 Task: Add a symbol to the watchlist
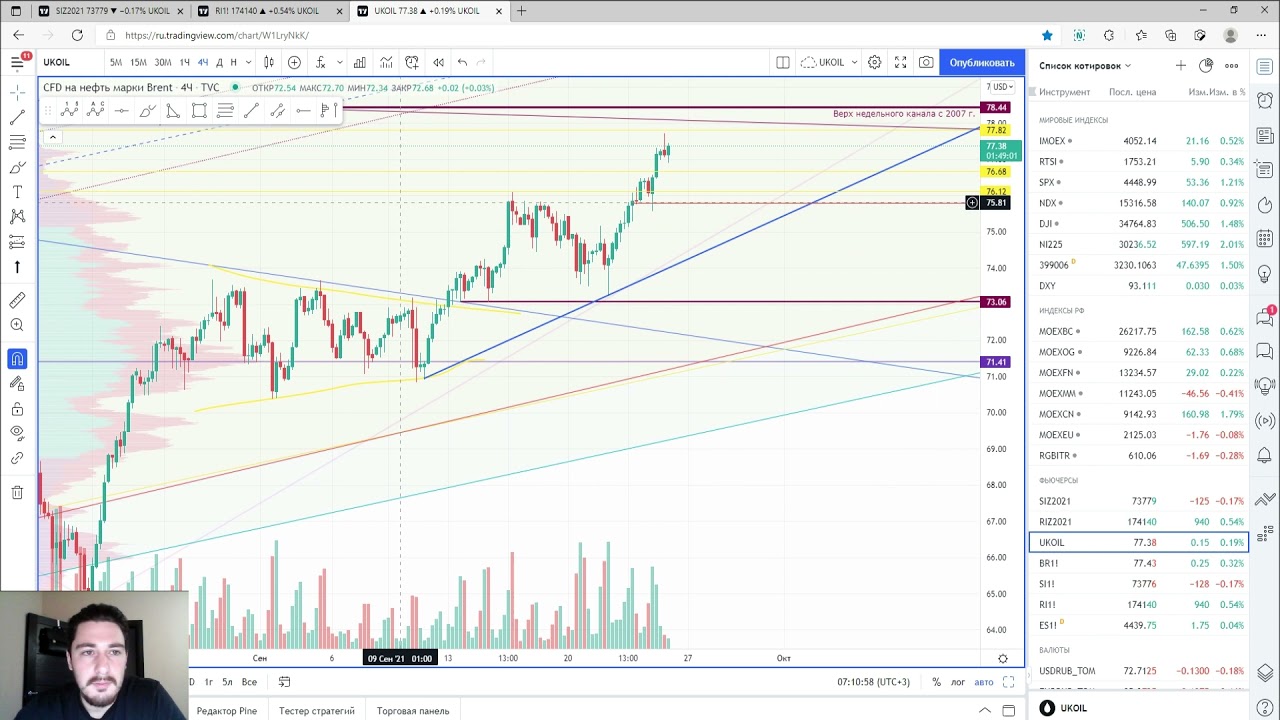click(x=1180, y=66)
